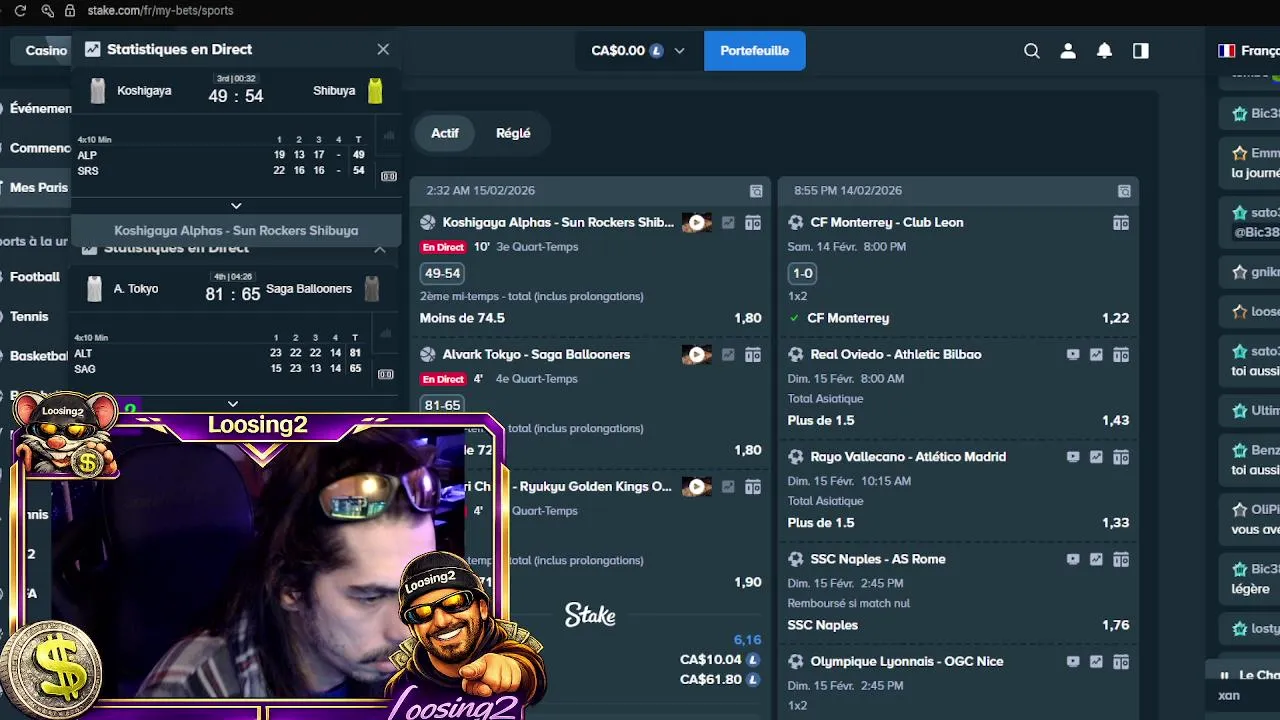Open Olympique Lyonnais - OGC Nice match link
The width and height of the screenshot is (1280, 720).
coord(907,661)
